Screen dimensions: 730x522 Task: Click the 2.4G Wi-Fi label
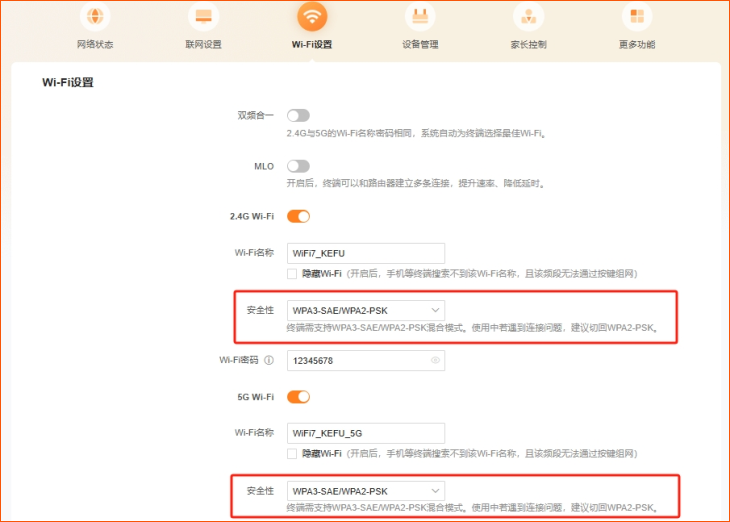(x=252, y=216)
